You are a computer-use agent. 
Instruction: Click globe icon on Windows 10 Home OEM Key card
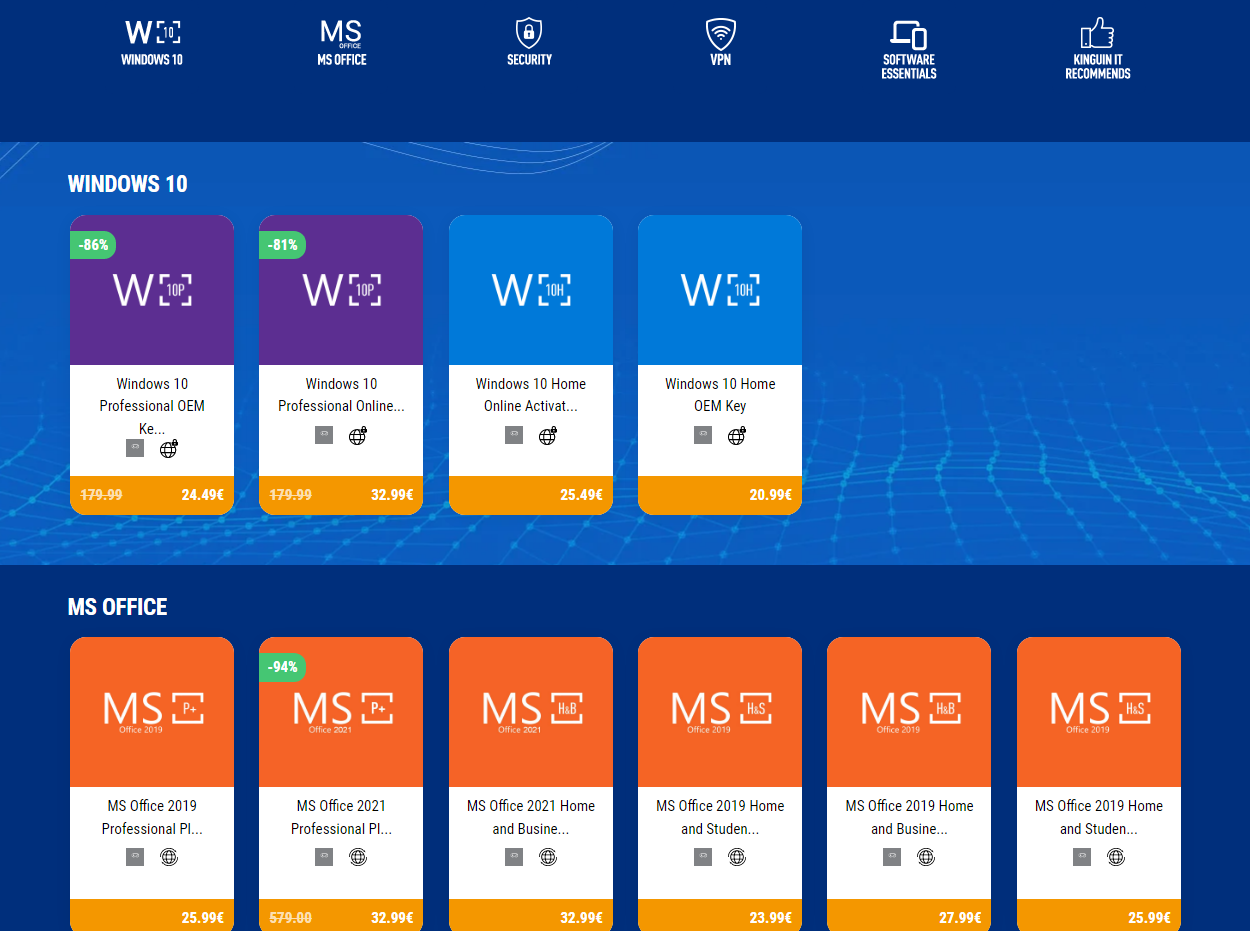[737, 435]
